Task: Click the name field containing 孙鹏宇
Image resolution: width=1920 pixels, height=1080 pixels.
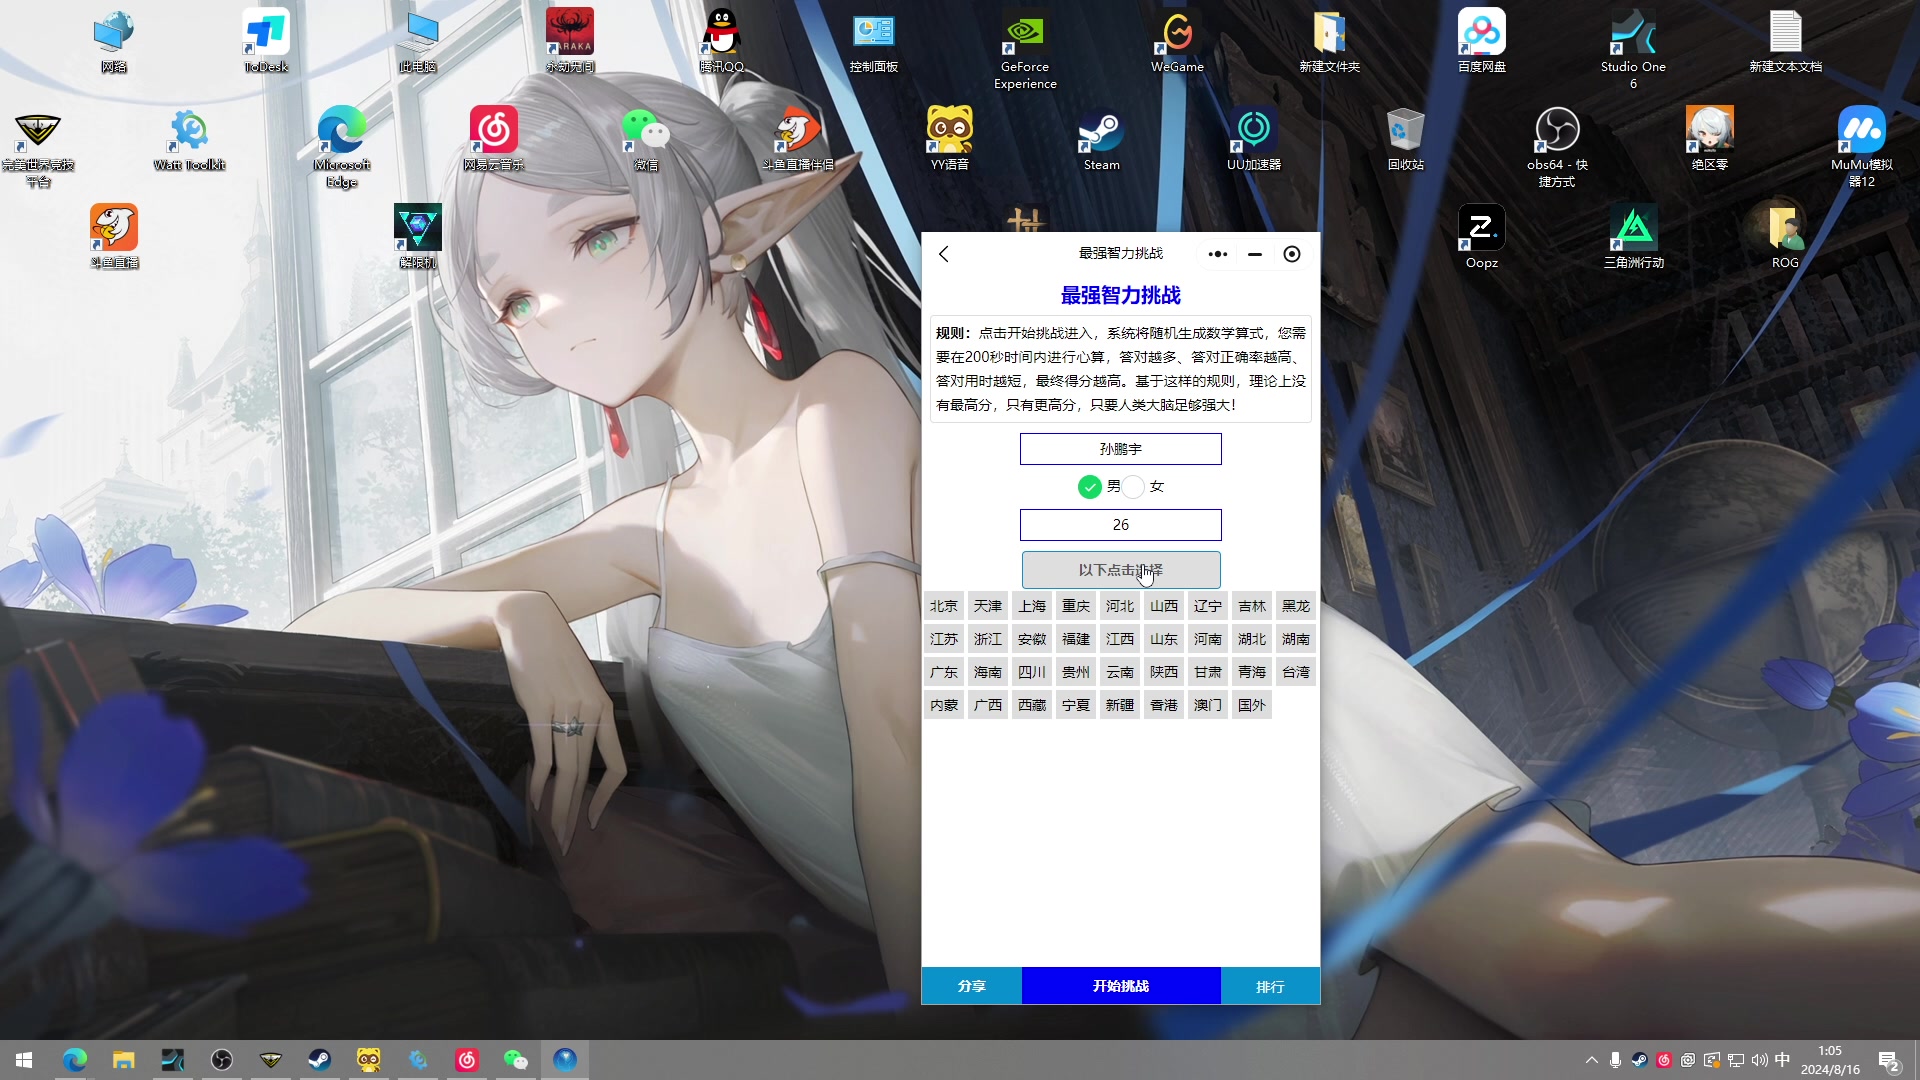Action: pos(1121,449)
